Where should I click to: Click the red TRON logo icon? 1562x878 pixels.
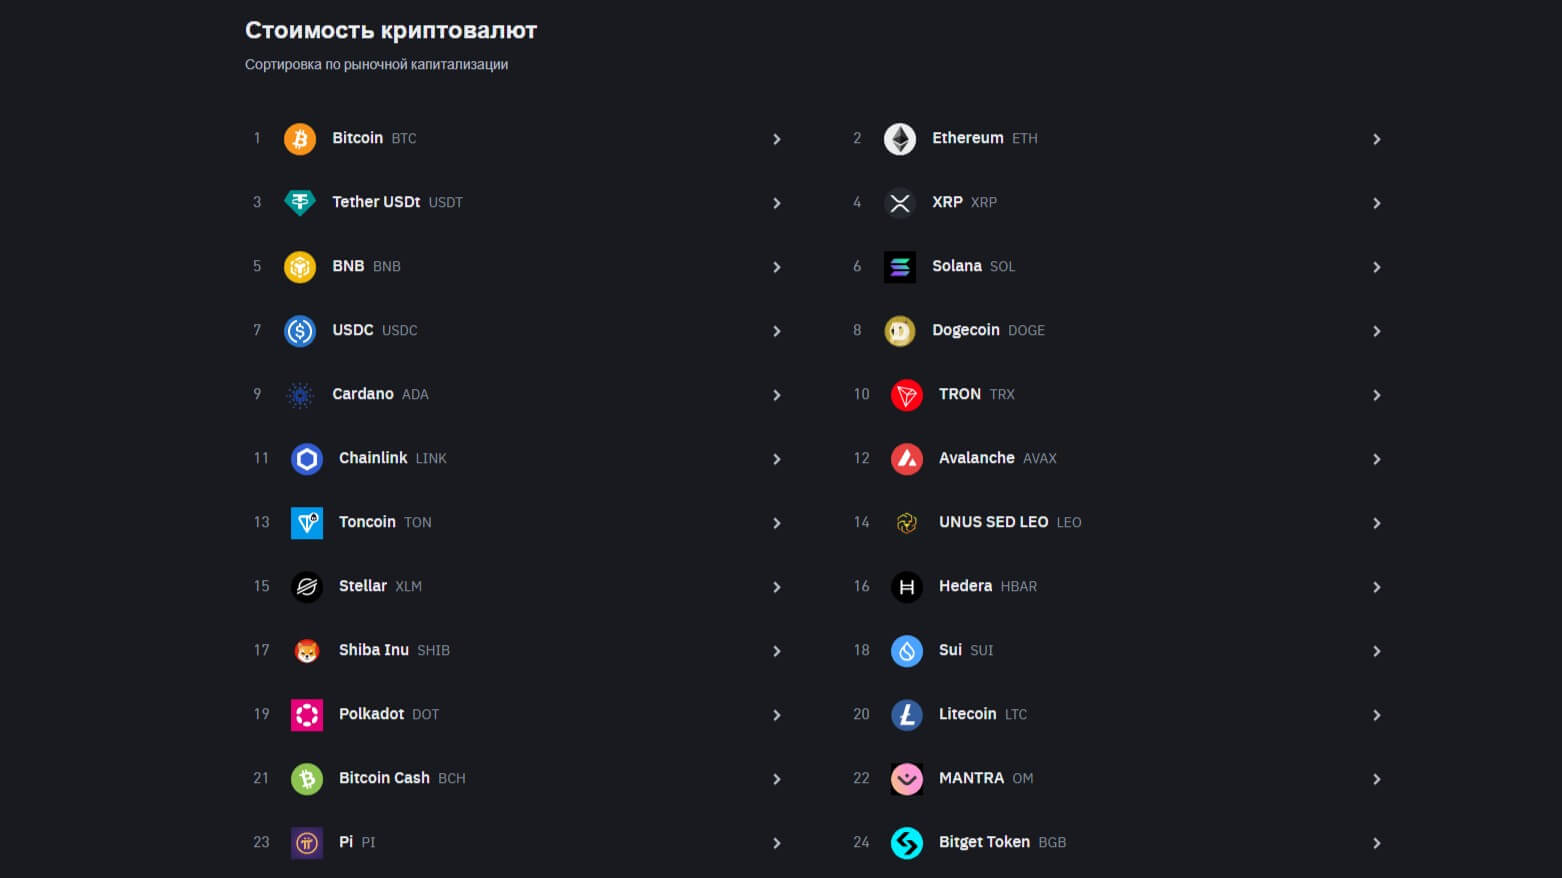coord(907,395)
